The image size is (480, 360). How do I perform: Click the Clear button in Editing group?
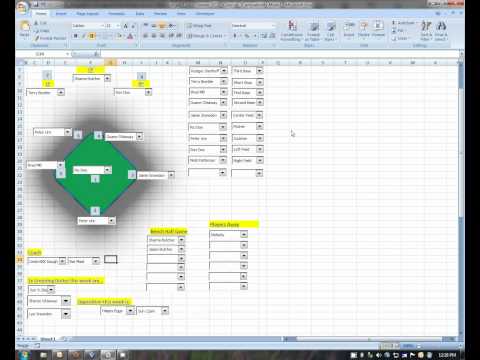400,38
